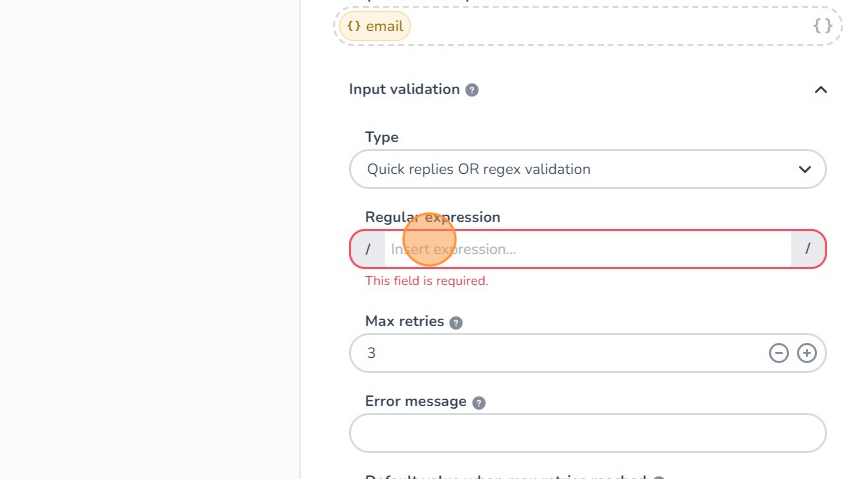Click into the Max retries number field
Image resolution: width=861 pixels, height=479 pixels.
[x=560, y=353]
